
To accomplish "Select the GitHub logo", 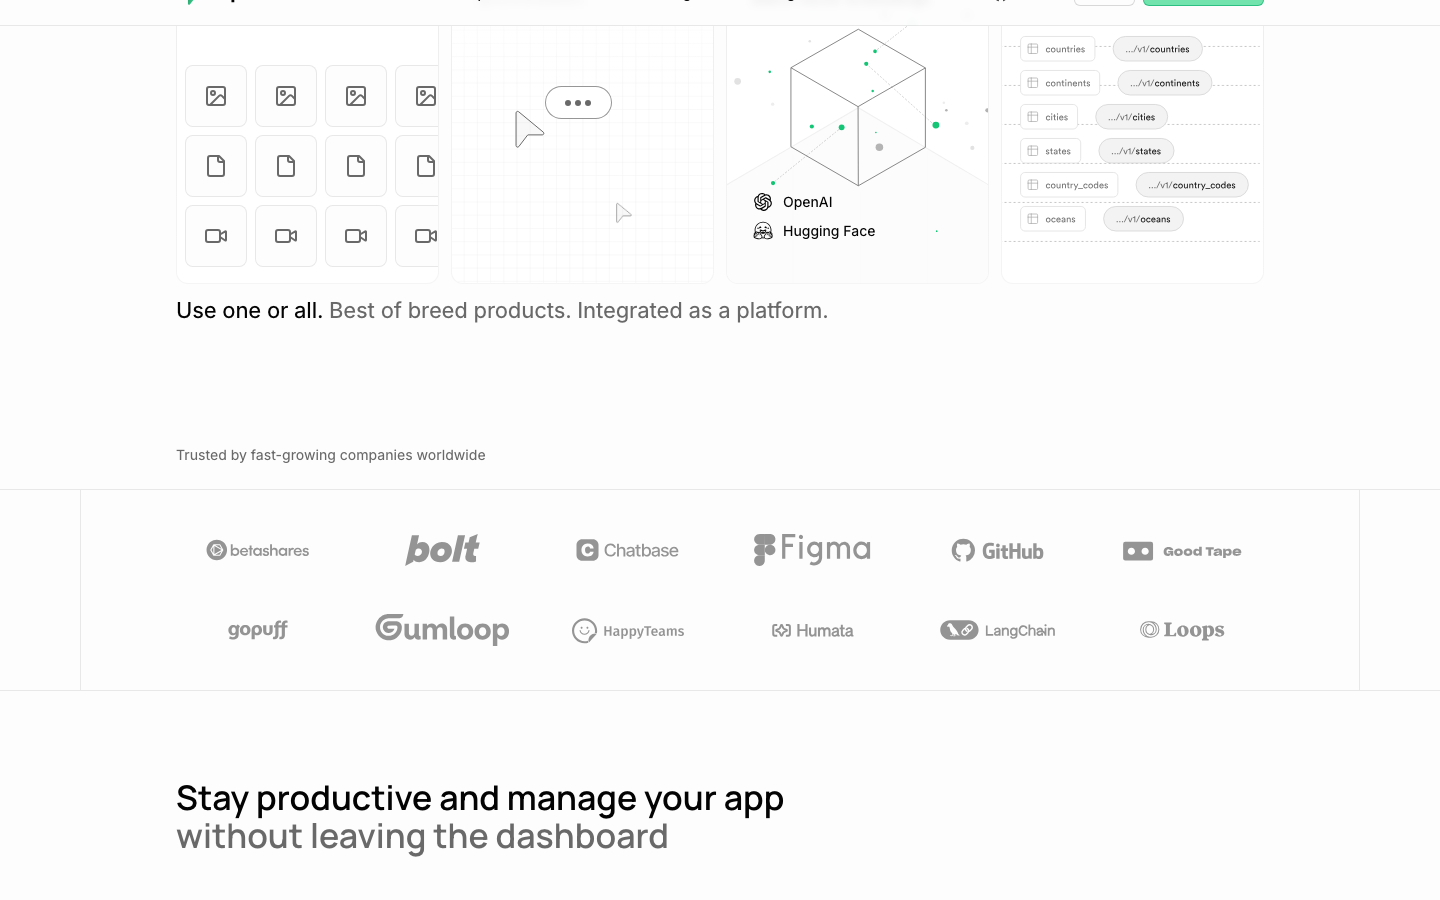I will coord(997,551).
